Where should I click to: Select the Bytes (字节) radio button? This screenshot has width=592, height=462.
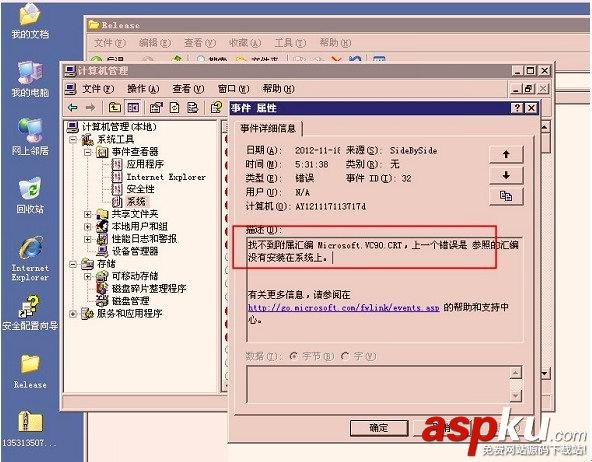click(x=293, y=356)
